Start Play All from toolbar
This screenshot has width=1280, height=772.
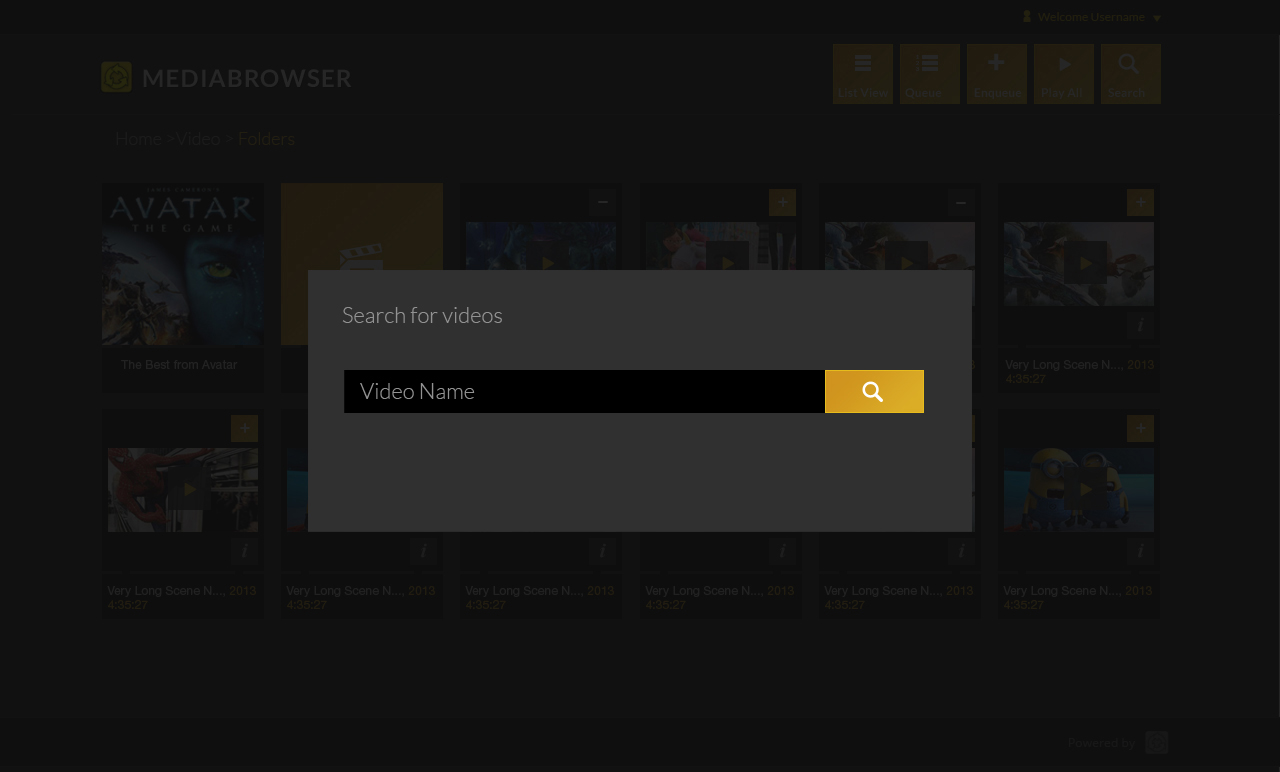(1064, 74)
